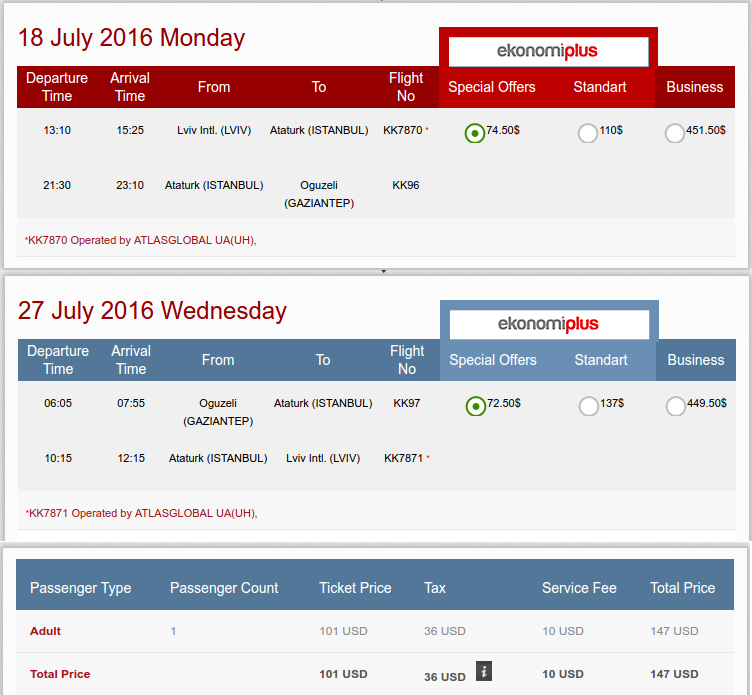This screenshot has width=752, height=695.
Task: Choose the 449.50$ Business return fare
Action: (675, 406)
